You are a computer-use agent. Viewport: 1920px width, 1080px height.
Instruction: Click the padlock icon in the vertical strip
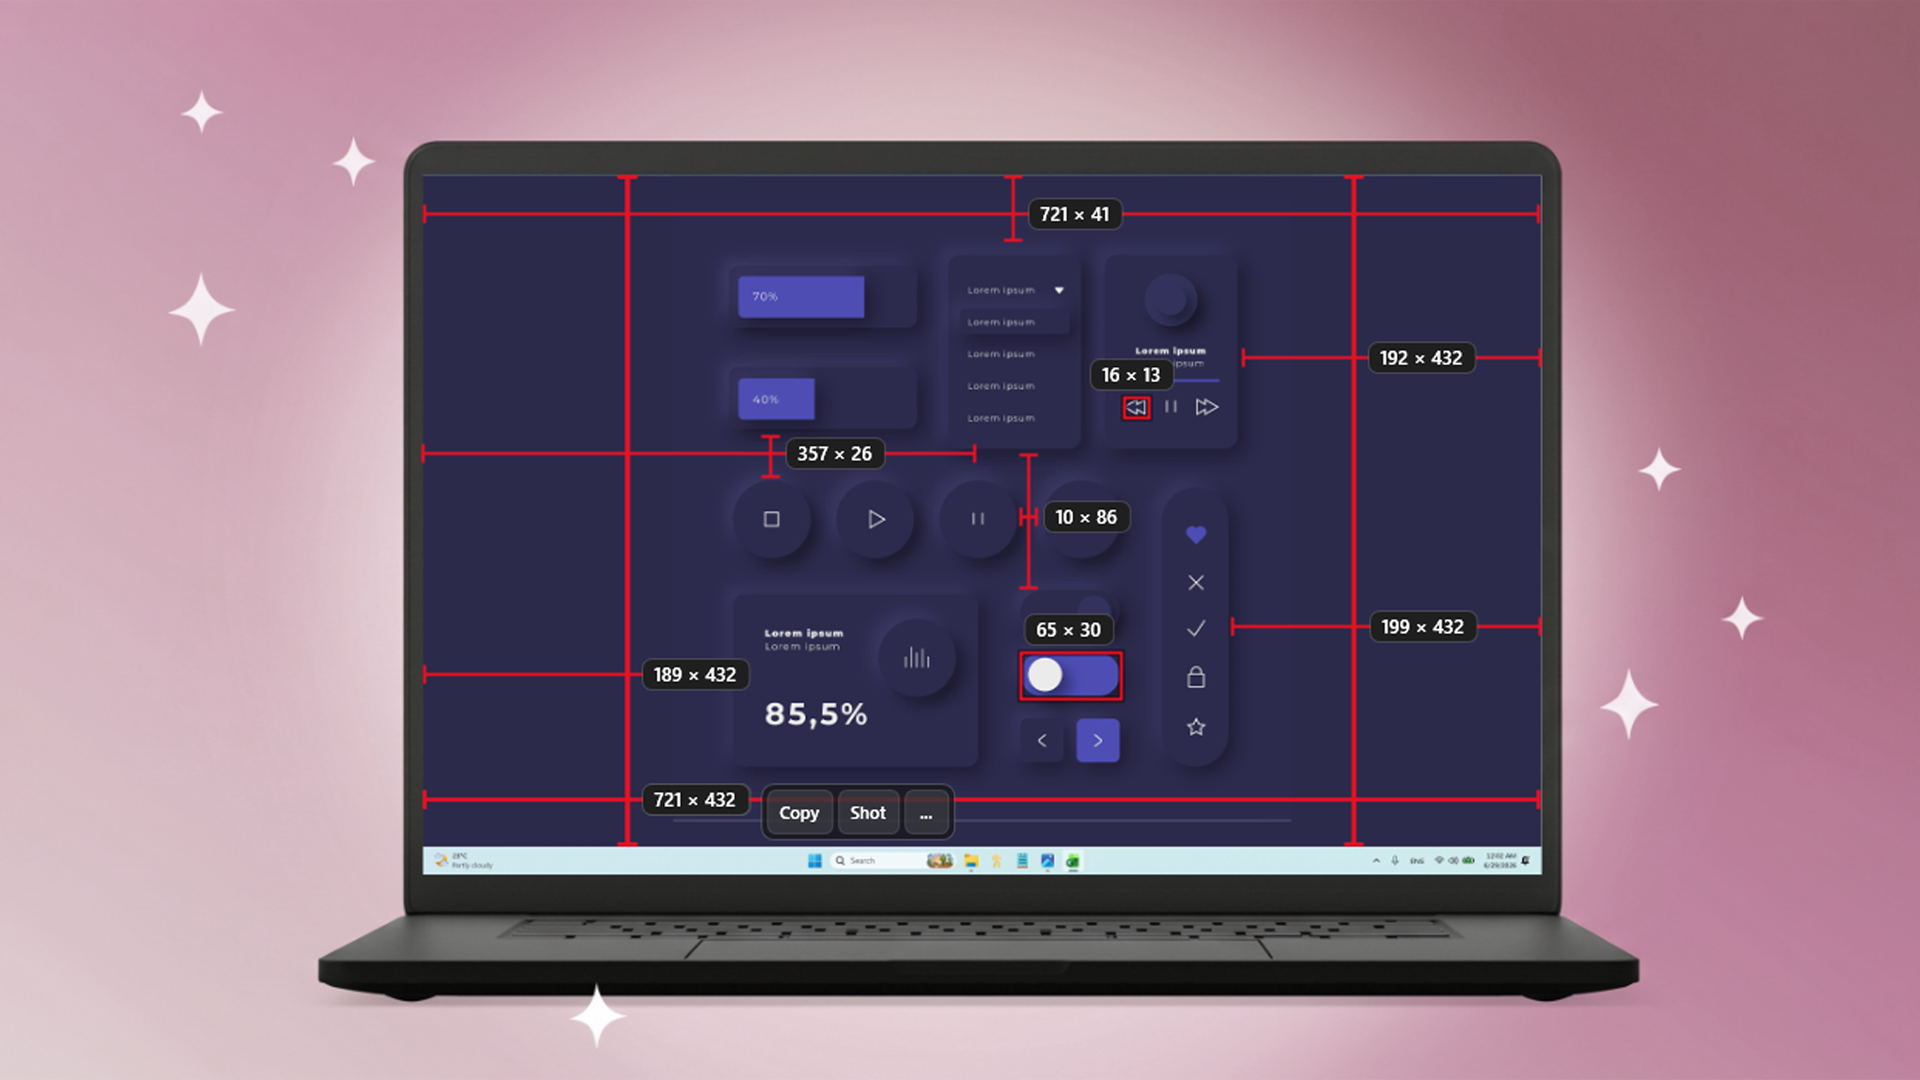click(1196, 677)
